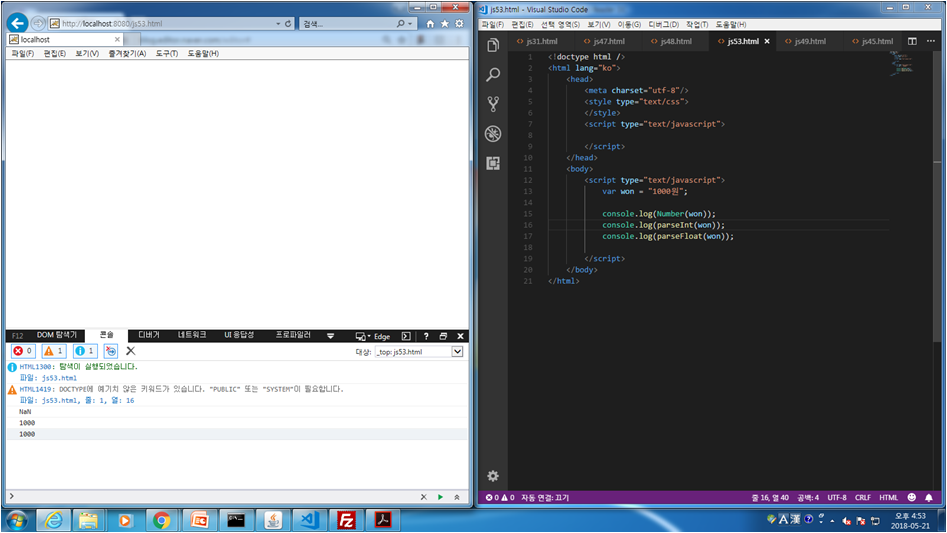Expand console input to multiline mode
This screenshot has height=533, width=947.
(x=457, y=497)
